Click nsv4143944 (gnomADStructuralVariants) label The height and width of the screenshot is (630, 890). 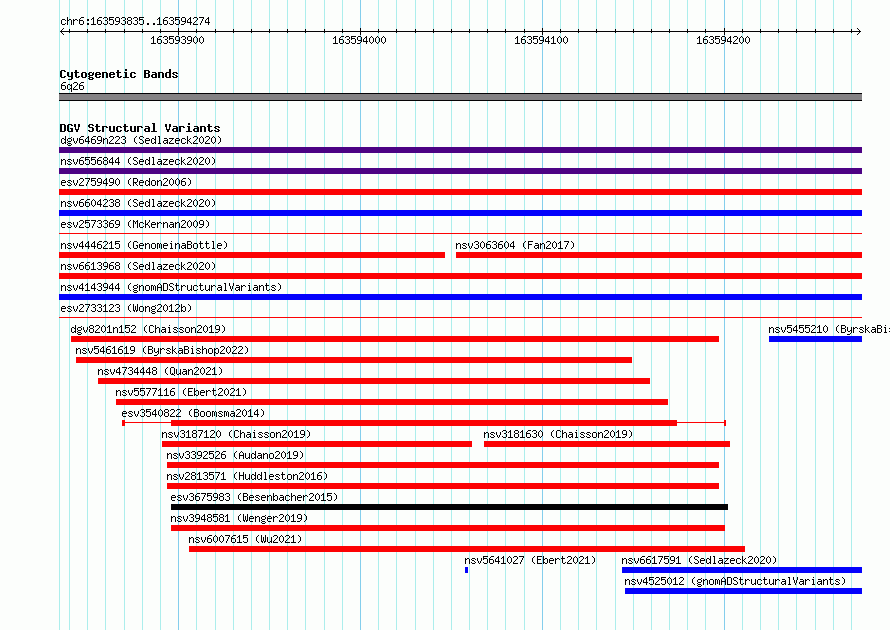tap(171, 287)
